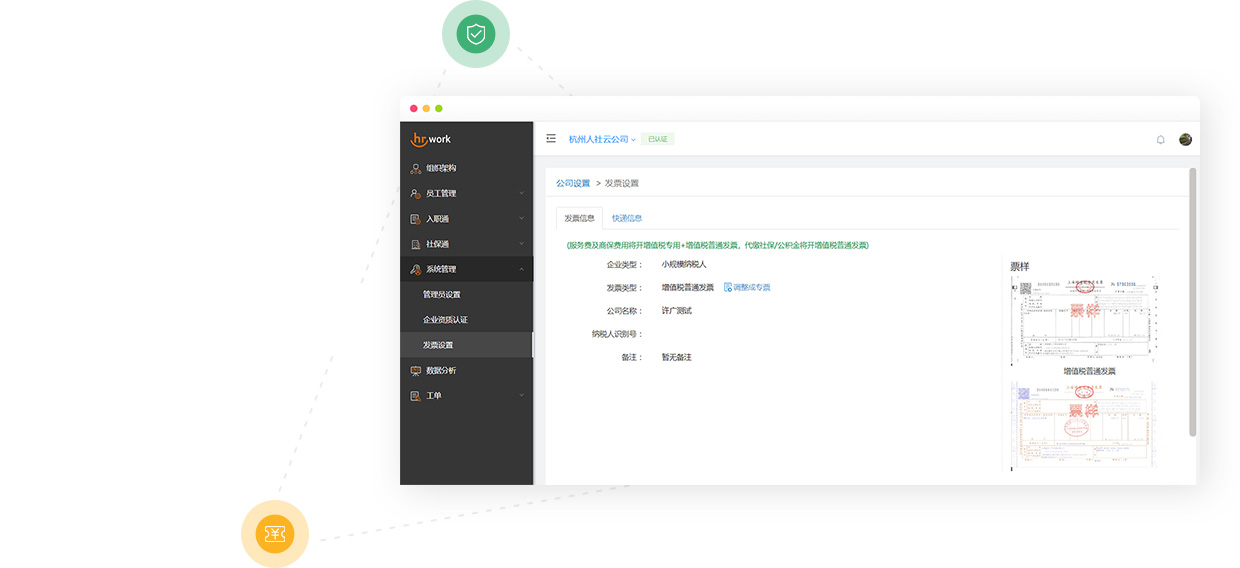Expand the 入职通 menu chevron

point(521,219)
